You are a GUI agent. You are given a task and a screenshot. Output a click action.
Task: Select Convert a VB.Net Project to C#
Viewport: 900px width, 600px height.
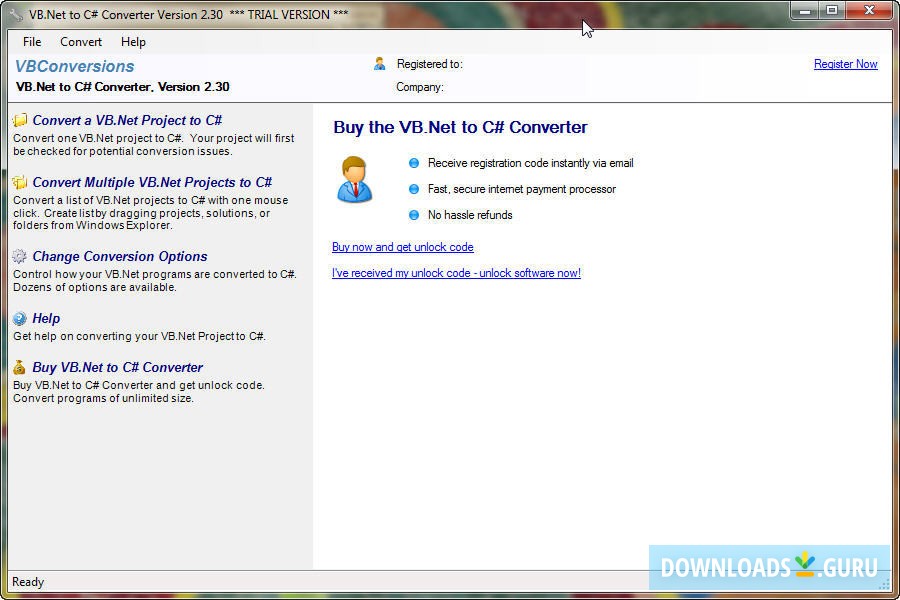click(127, 120)
